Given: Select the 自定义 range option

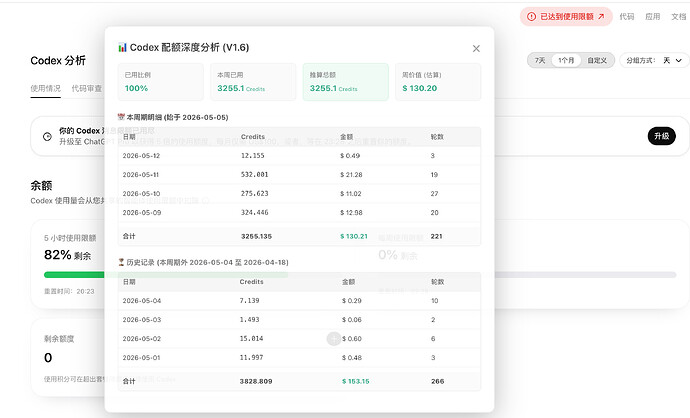Looking at the screenshot, I should tap(597, 60).
